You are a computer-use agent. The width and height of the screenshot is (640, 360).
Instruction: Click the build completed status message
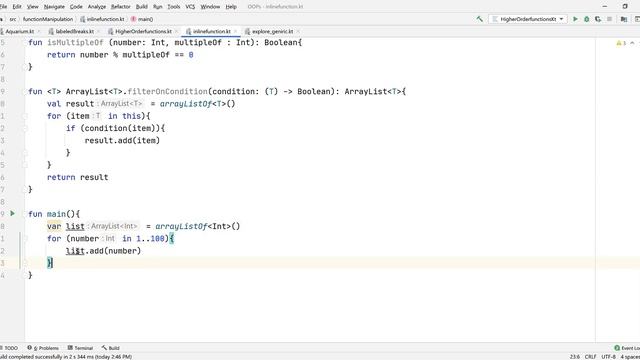pos(66,357)
